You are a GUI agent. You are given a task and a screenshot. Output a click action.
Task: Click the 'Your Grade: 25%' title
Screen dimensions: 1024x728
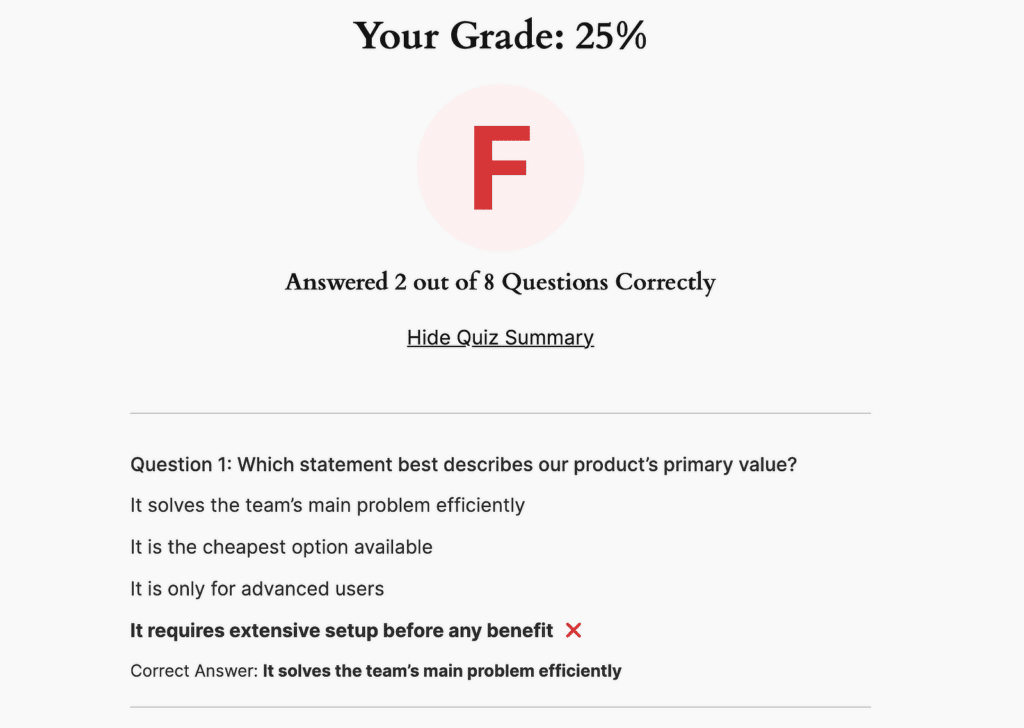point(500,36)
